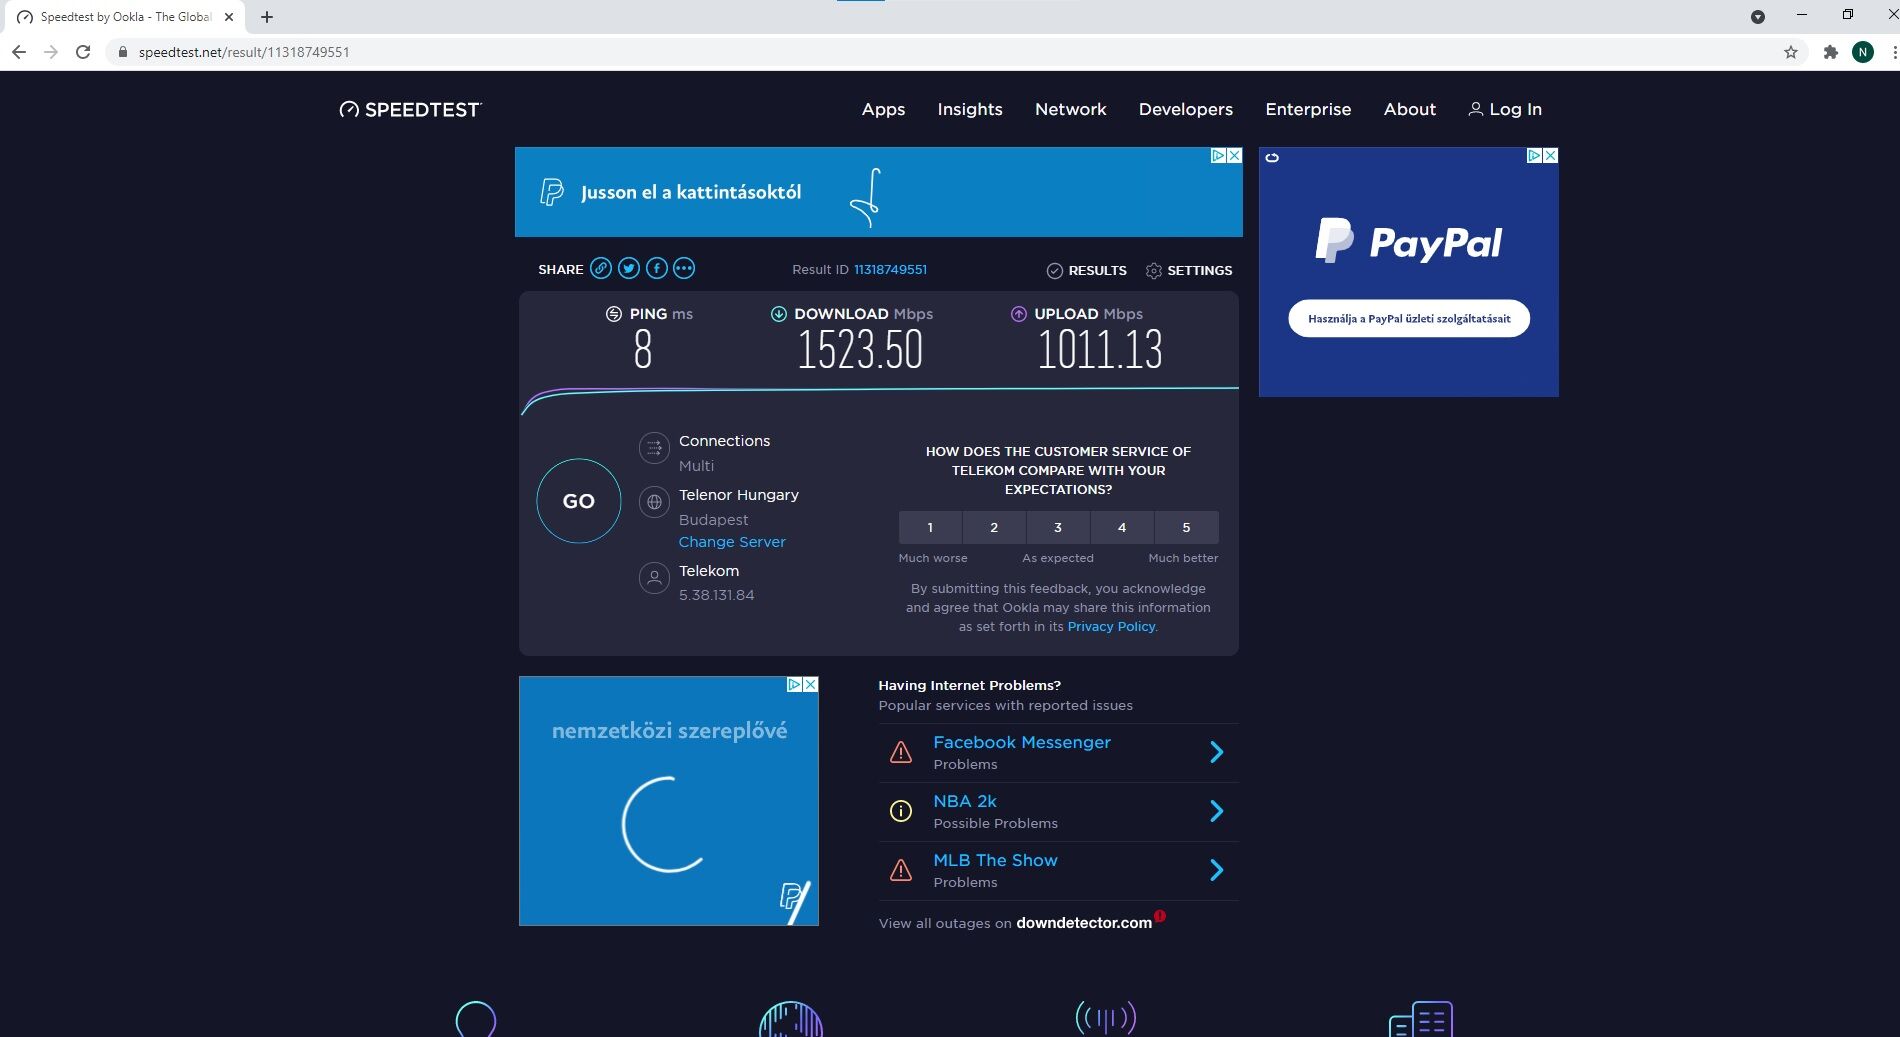Open more share options ellipsis icon
1900x1037 pixels.
[x=684, y=268]
